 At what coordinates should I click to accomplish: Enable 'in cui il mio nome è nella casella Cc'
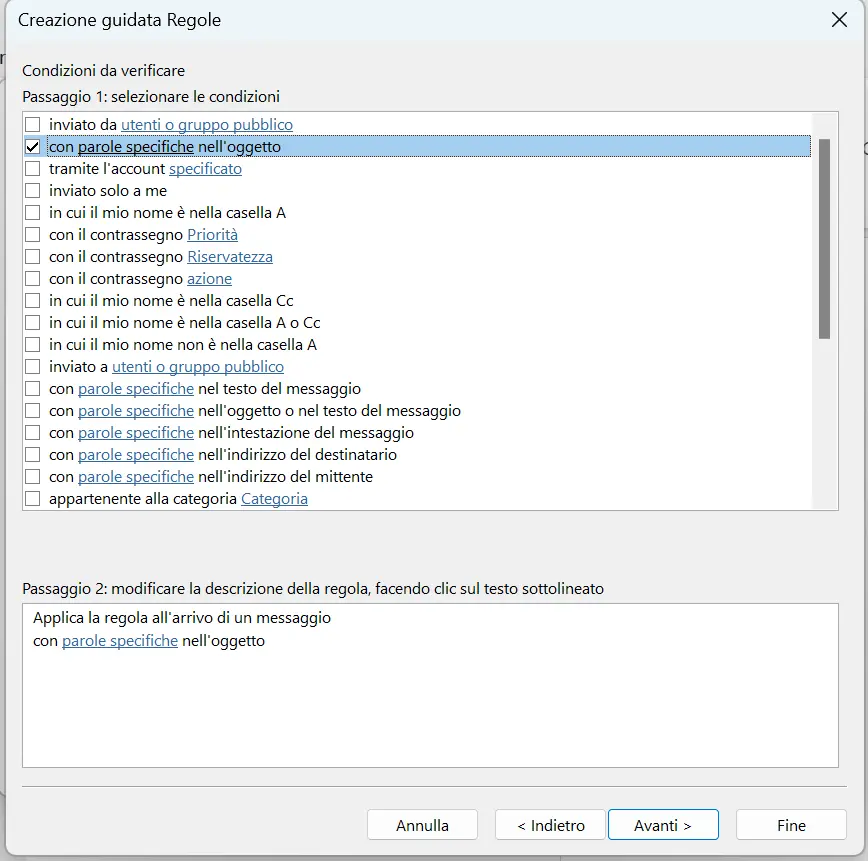click(33, 301)
